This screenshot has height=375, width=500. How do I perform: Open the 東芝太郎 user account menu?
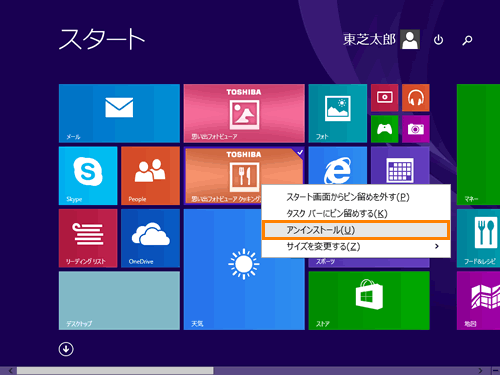pos(381,39)
